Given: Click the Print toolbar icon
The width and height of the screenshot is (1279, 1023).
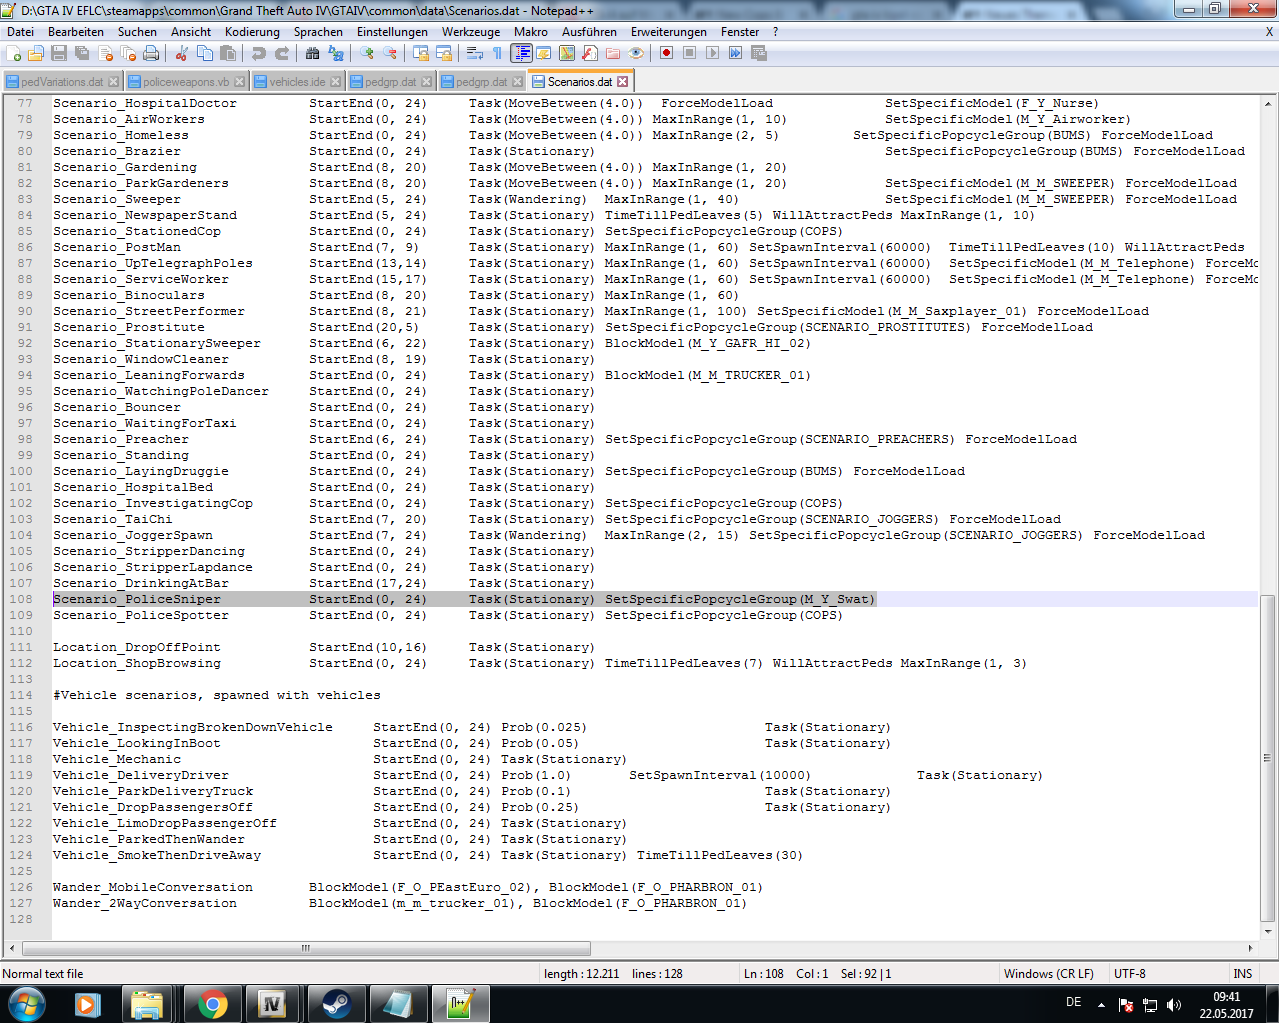Looking at the screenshot, I should tap(151, 53).
